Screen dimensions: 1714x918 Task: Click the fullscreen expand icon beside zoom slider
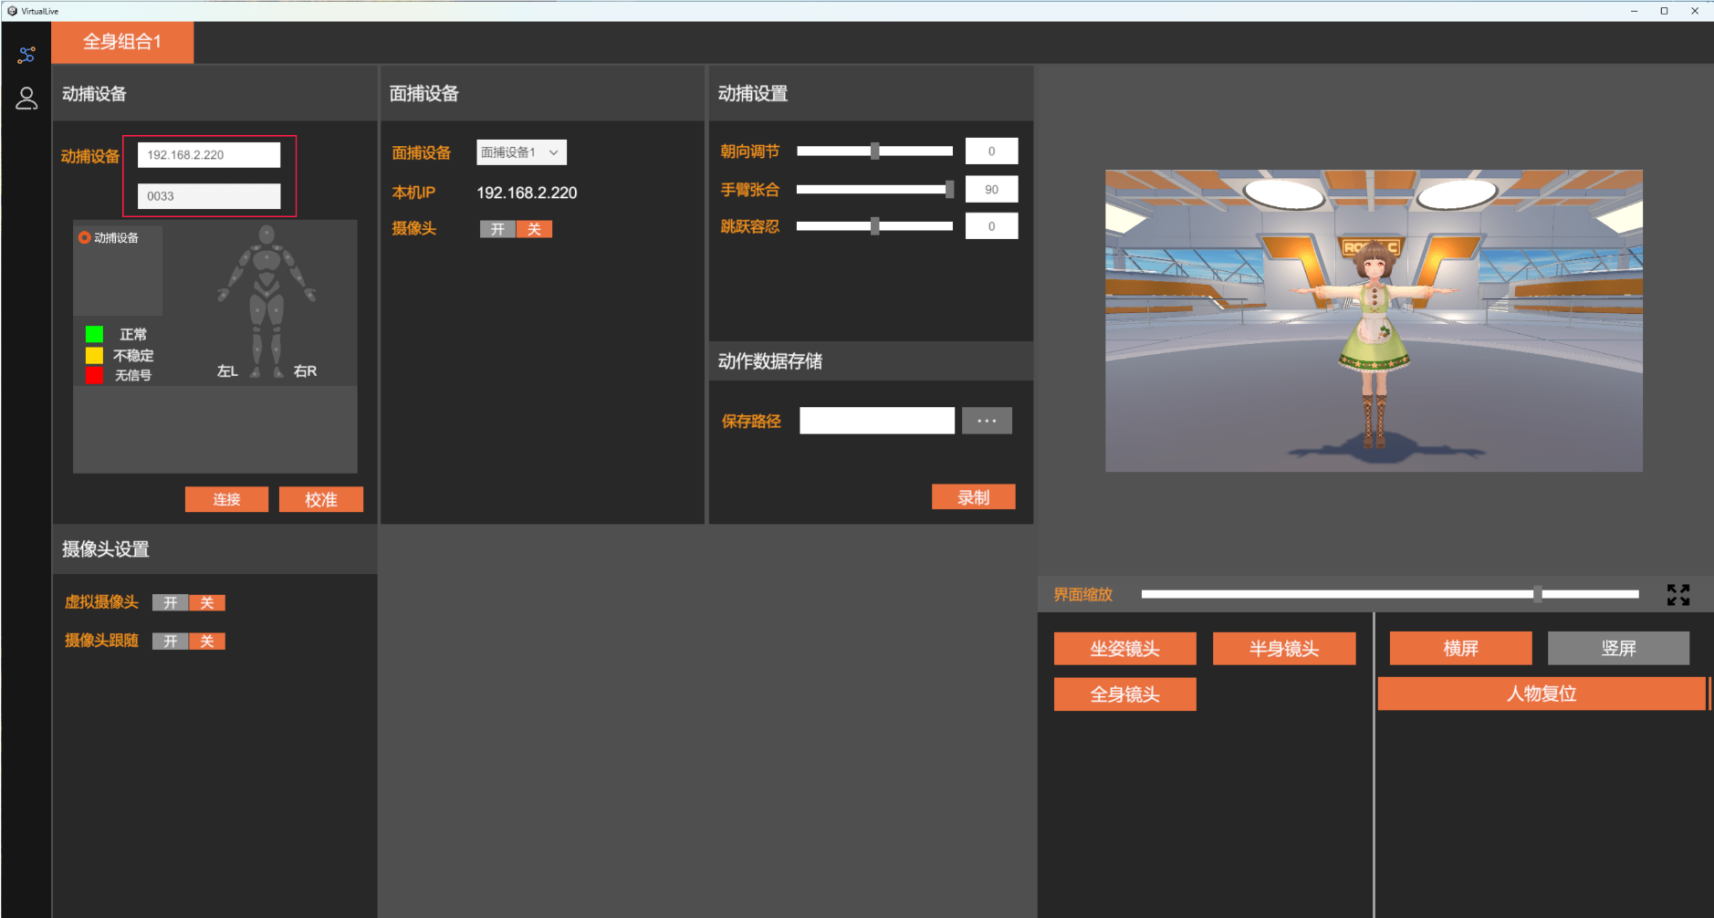tap(1678, 595)
